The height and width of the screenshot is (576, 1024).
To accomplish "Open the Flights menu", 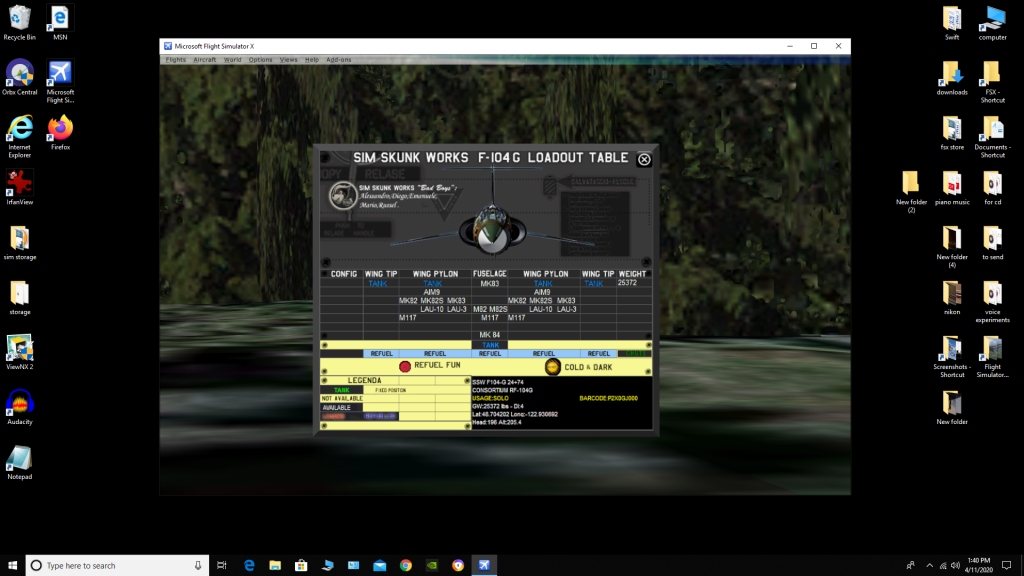I will coord(176,59).
